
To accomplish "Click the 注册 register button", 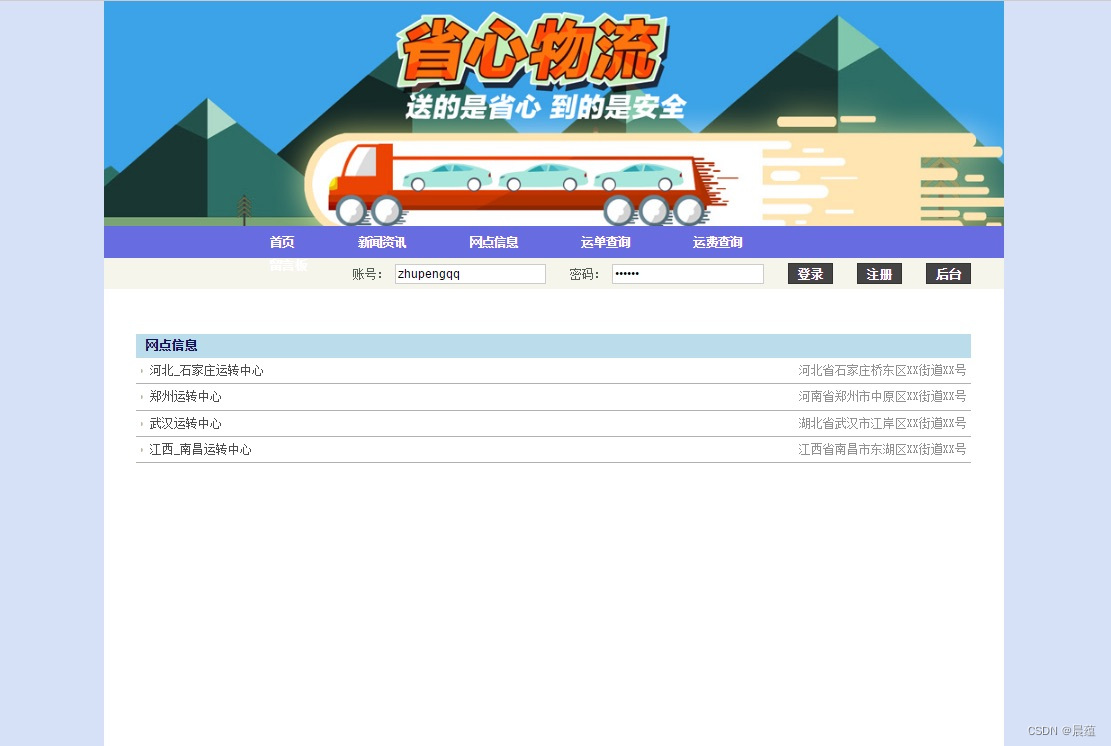I will tap(879, 273).
